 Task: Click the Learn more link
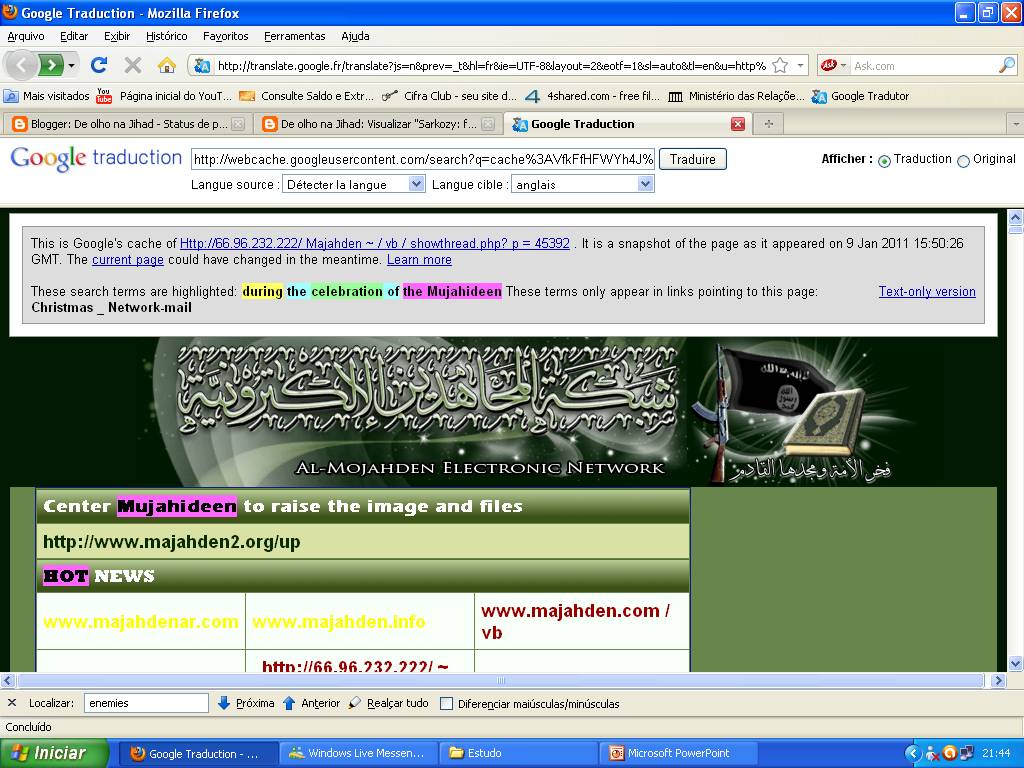(x=419, y=260)
